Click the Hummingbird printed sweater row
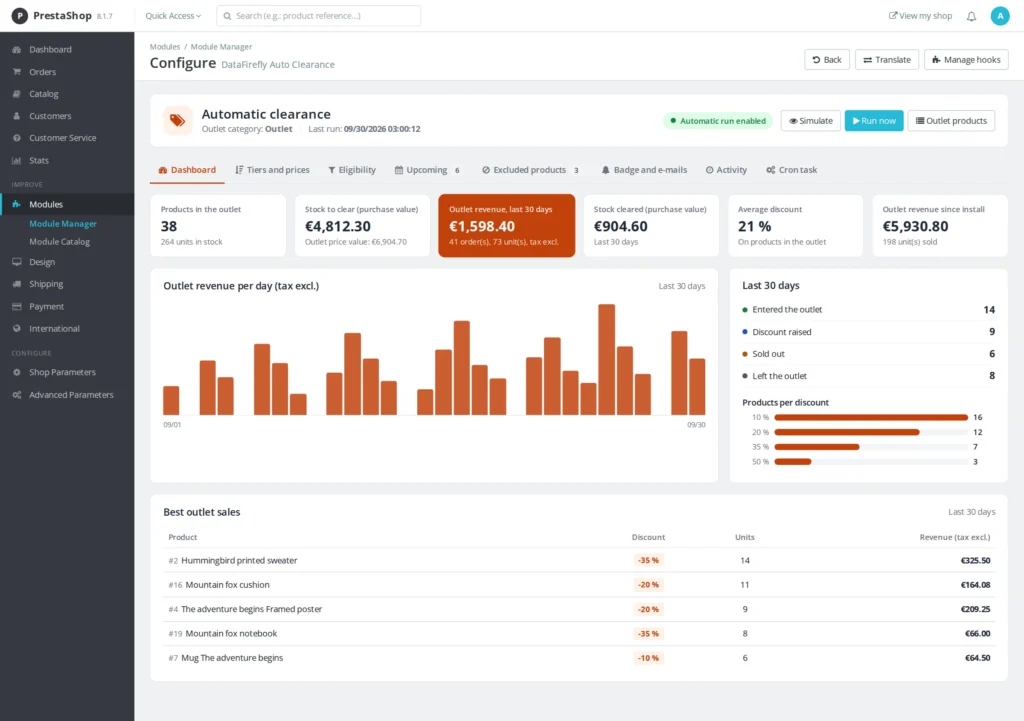1024x721 pixels. [579, 560]
